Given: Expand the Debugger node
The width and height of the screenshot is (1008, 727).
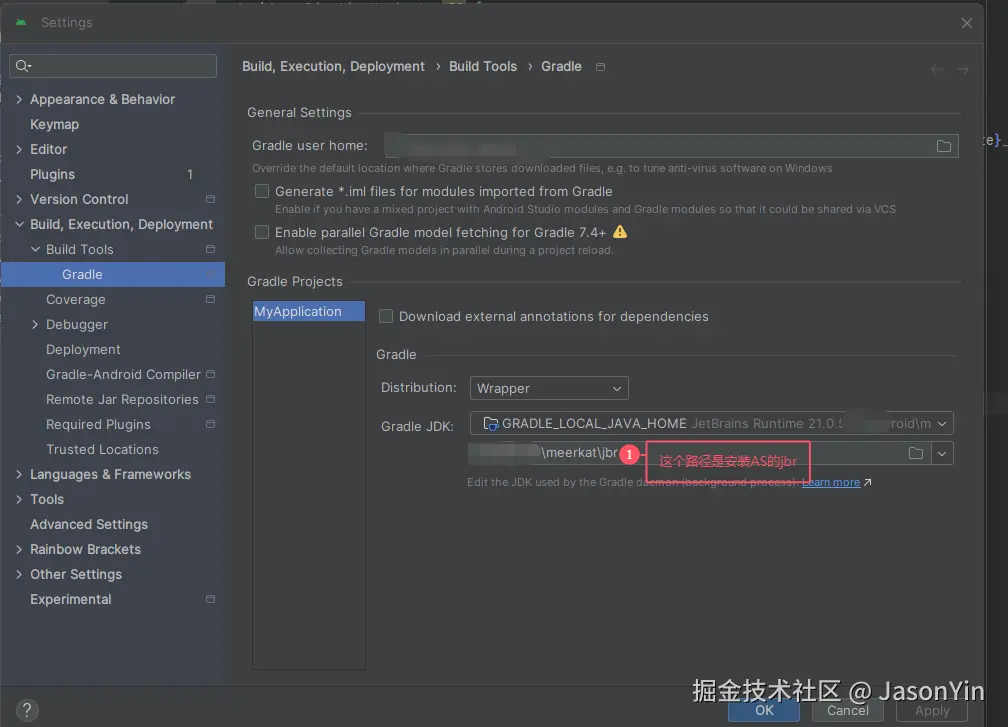Looking at the screenshot, I should click(35, 325).
